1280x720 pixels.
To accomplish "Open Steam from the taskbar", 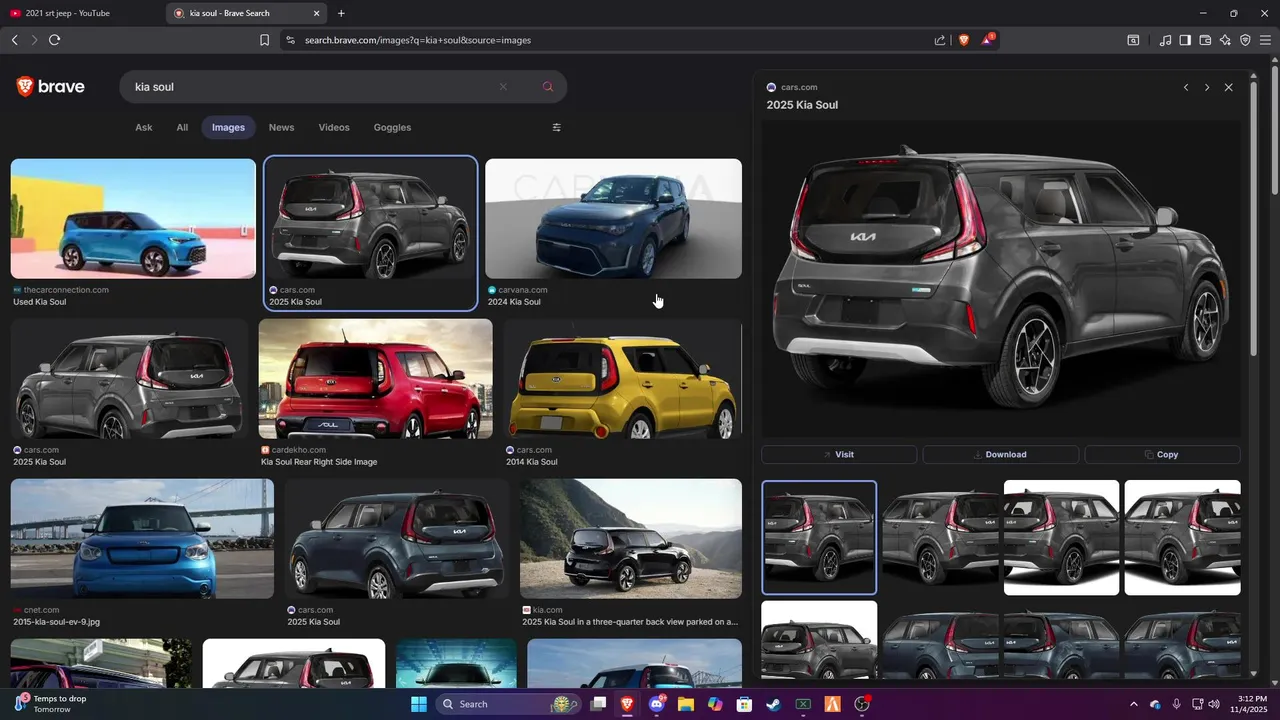I will point(773,704).
